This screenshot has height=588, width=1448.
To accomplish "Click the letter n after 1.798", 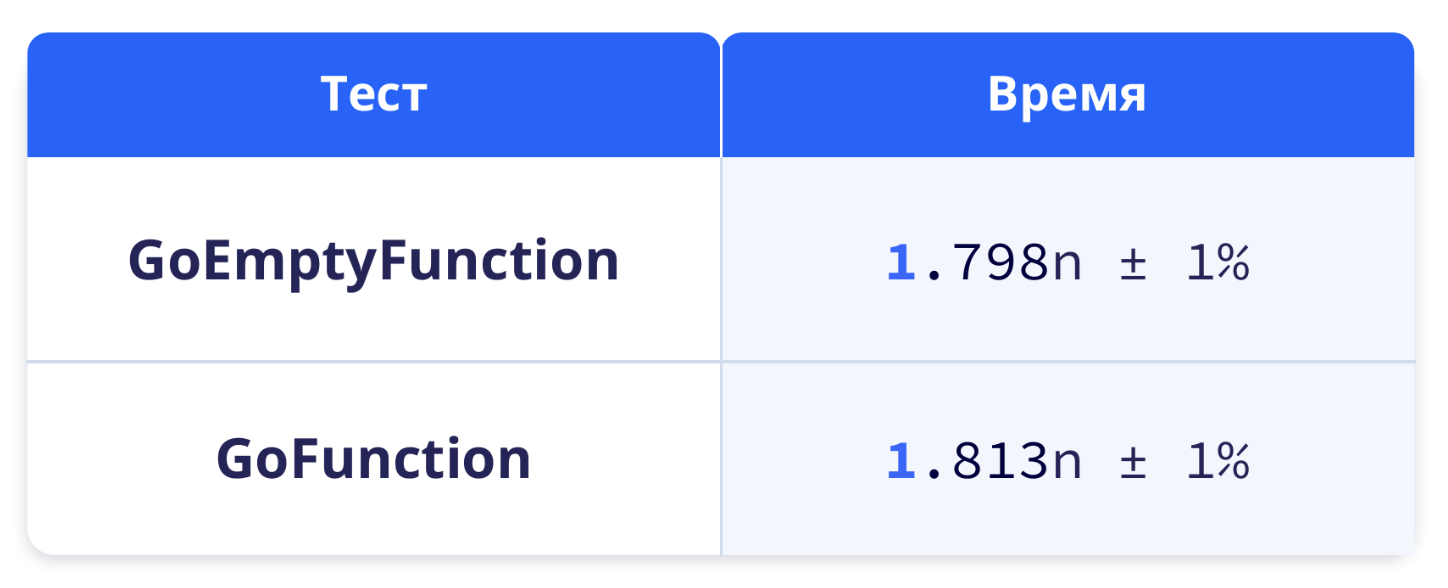I will (x=1067, y=268).
